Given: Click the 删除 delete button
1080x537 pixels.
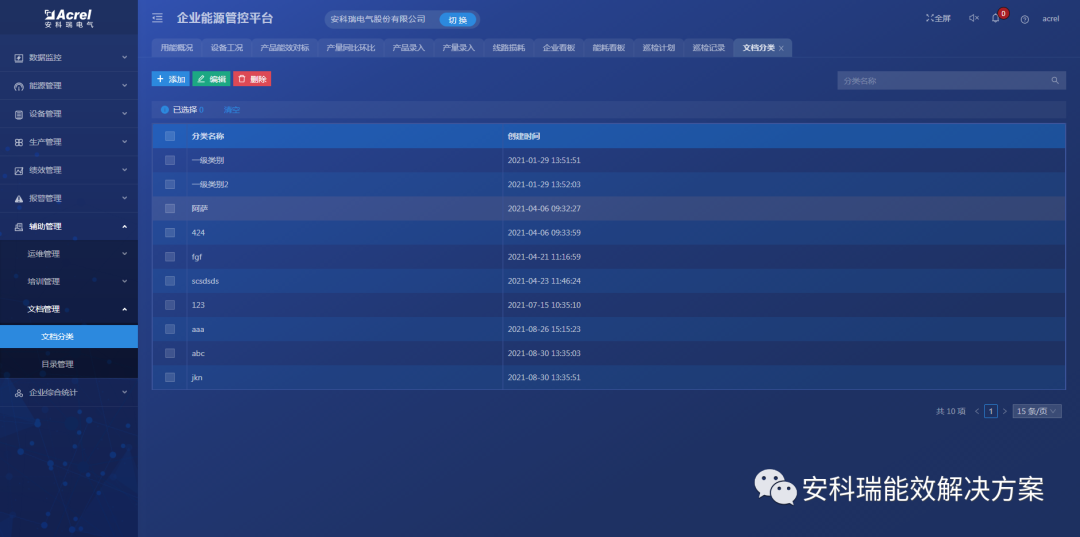Looking at the screenshot, I should click(252, 79).
